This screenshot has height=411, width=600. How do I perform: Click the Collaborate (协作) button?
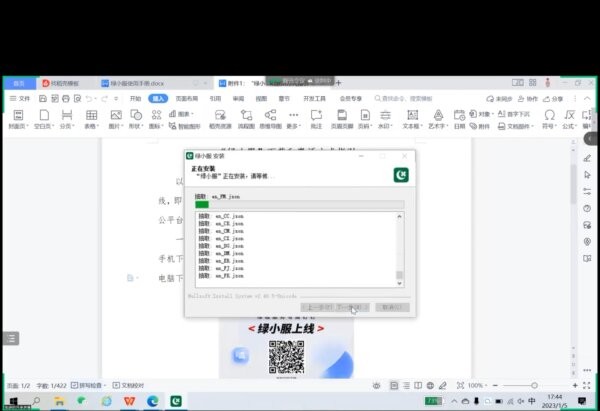[528, 99]
